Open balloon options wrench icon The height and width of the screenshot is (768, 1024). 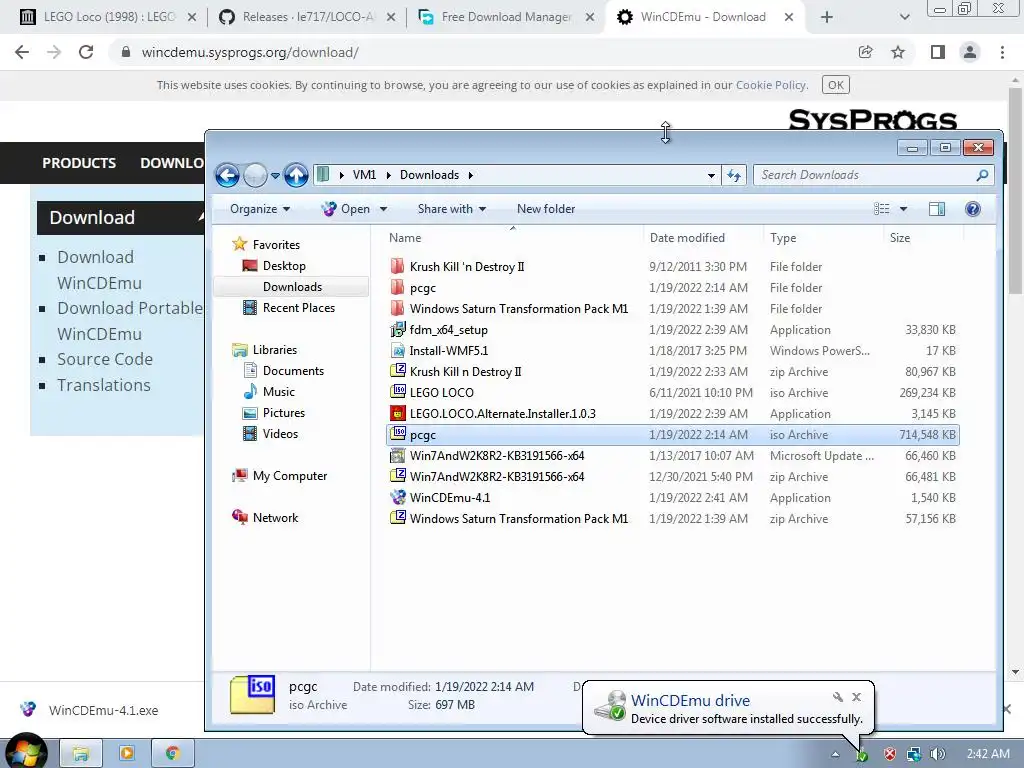coord(837,697)
